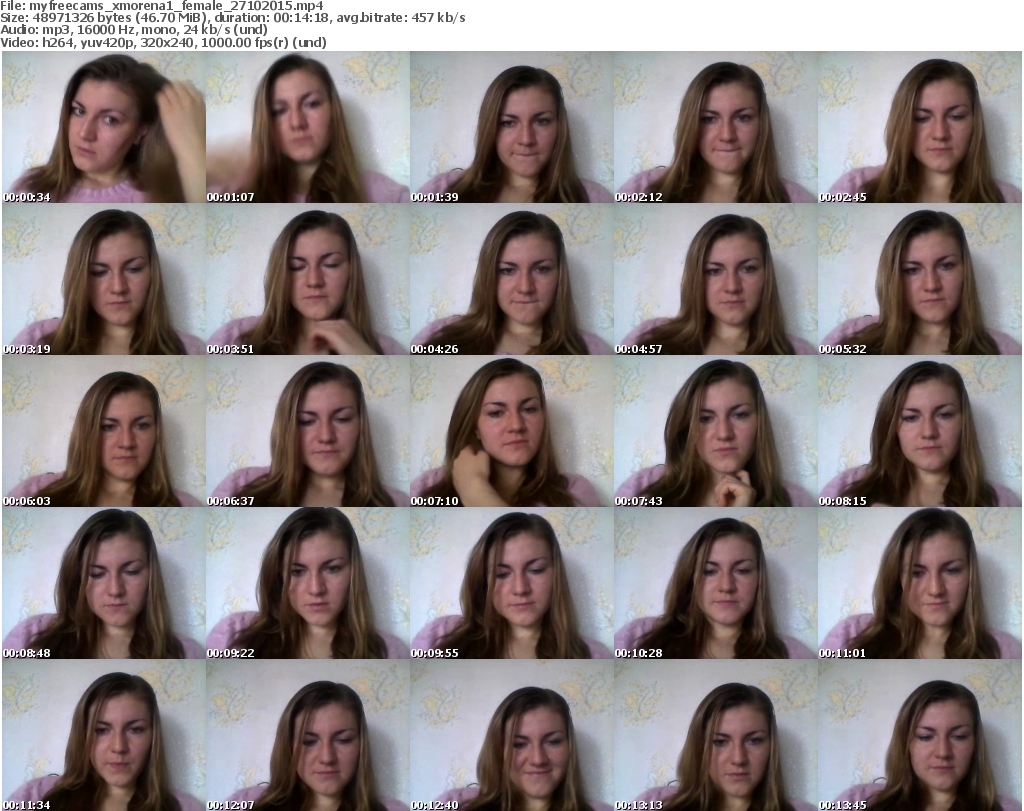View the frame stamped 00:11:34
Screen dimensions: 1024x811
[x=104, y=735]
